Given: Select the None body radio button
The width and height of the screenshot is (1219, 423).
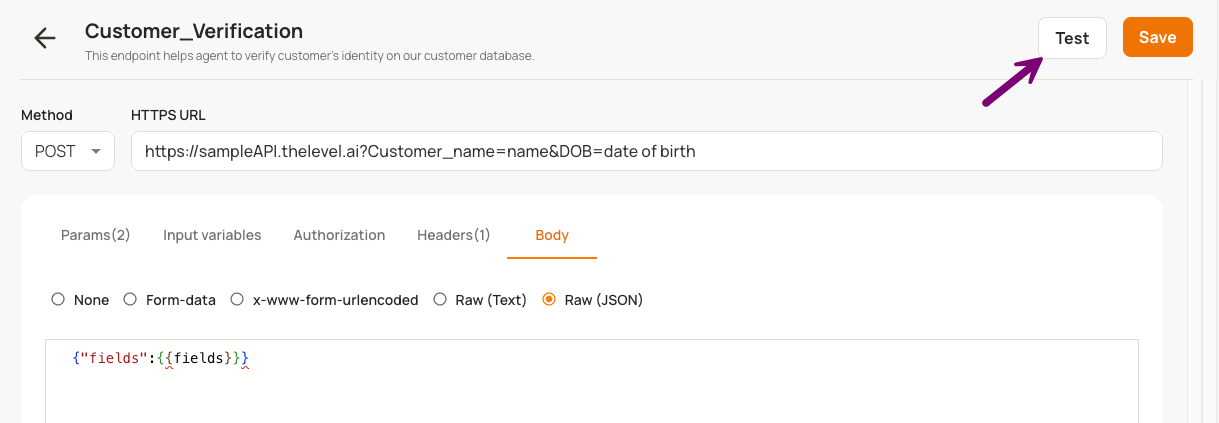Looking at the screenshot, I should click(58, 299).
